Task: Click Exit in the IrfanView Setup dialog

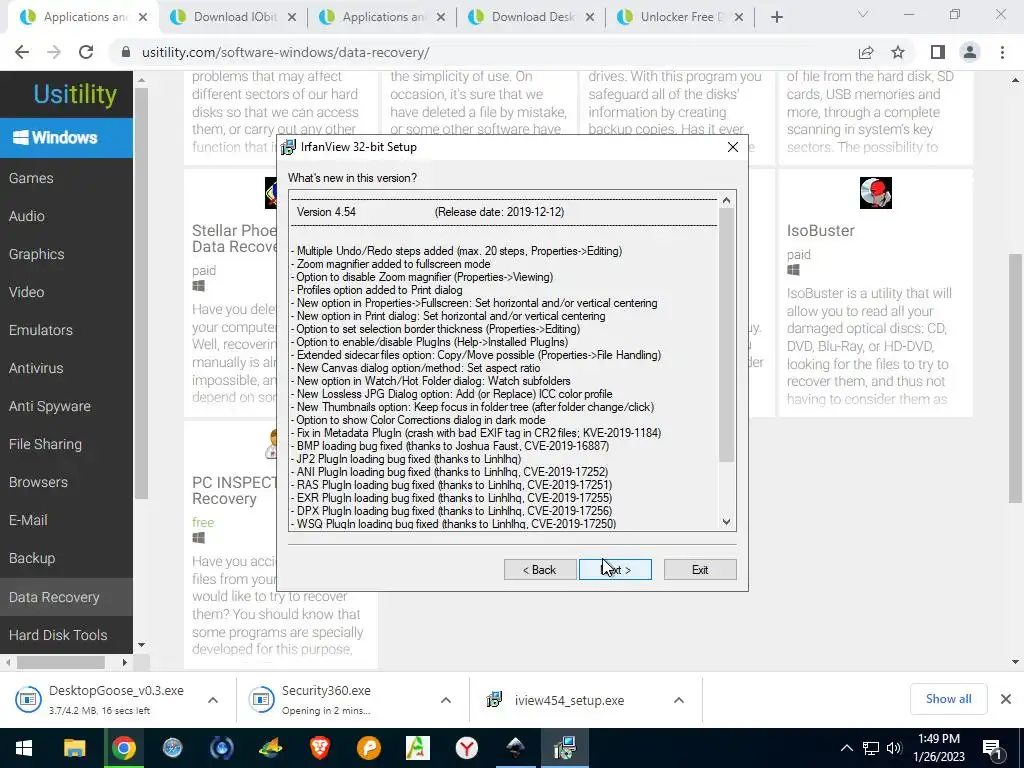Action: click(x=699, y=569)
